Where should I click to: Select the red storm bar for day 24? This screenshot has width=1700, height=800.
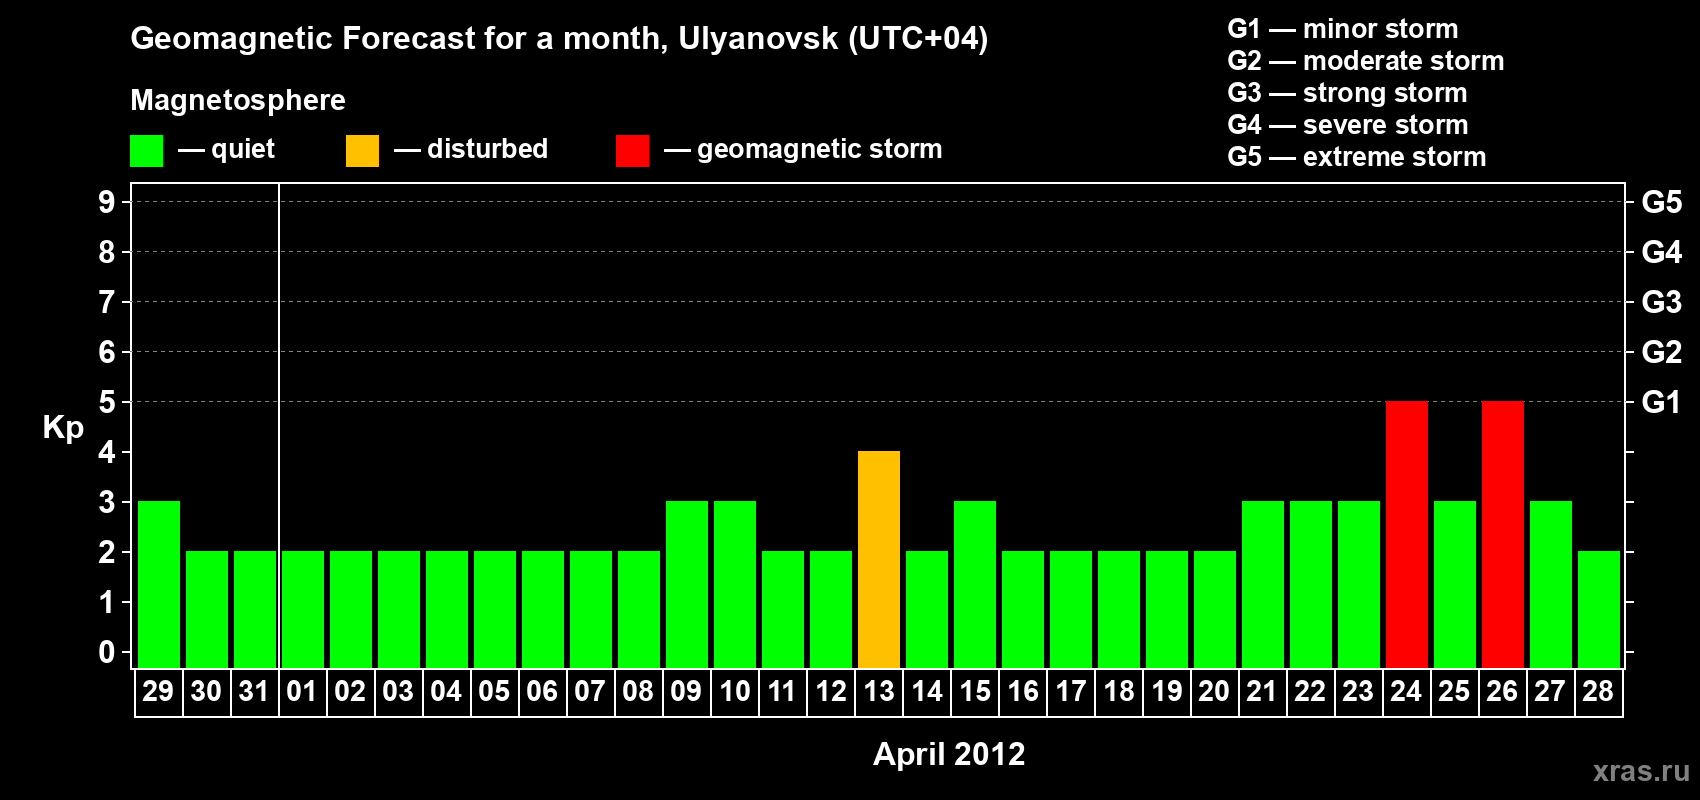[x=1406, y=534]
